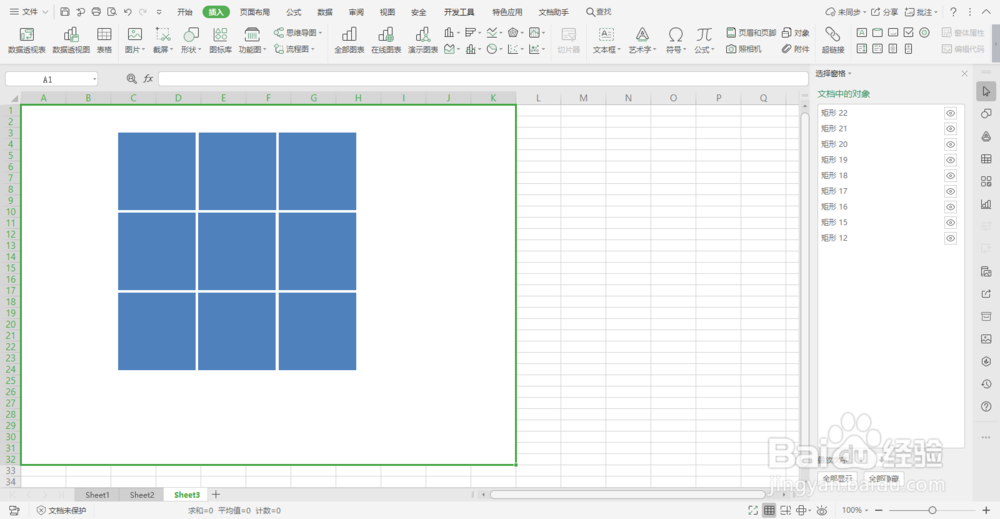The height and width of the screenshot is (519, 1000).
Task: Toggle visibility of 矩形 22
Action: (950, 113)
